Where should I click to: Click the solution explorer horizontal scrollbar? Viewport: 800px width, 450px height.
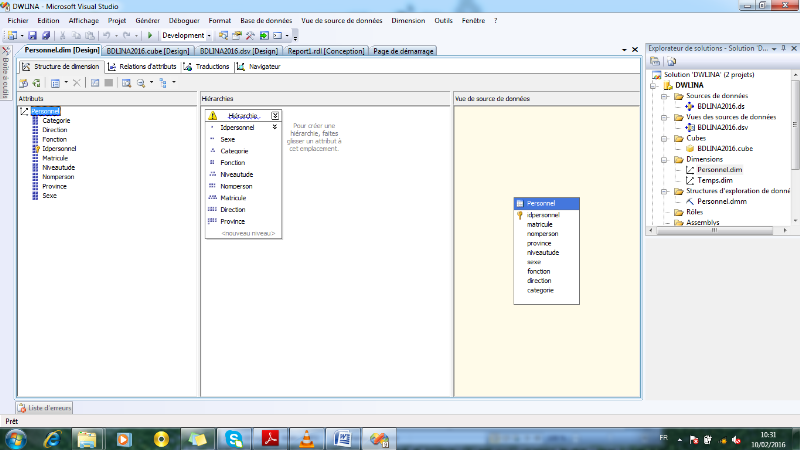tap(715, 228)
